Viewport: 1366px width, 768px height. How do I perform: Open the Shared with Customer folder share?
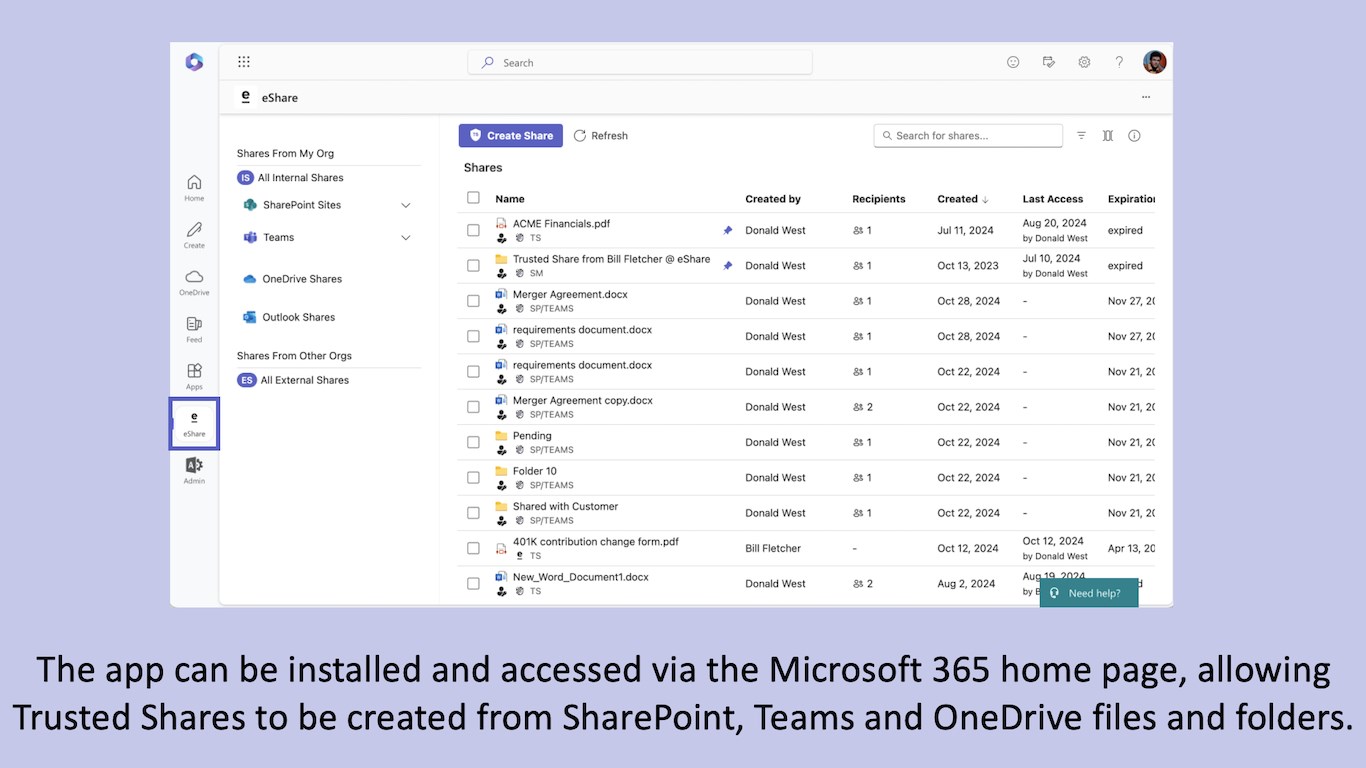565,506
